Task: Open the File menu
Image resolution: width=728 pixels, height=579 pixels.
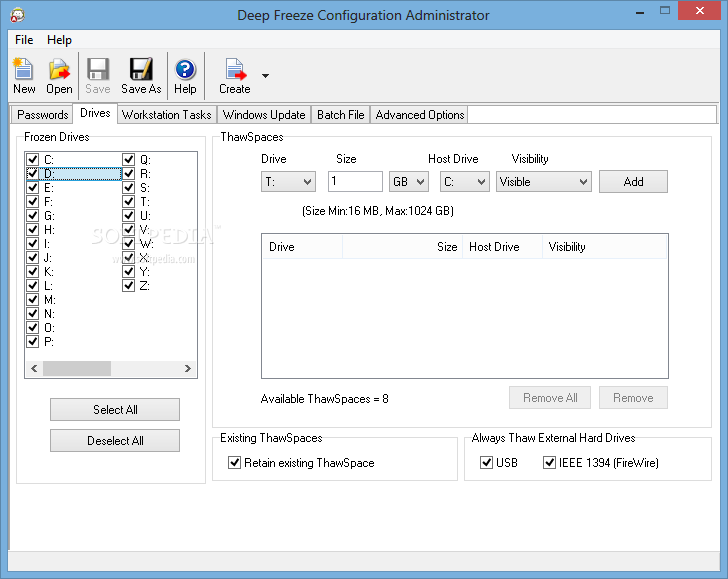Action: click(x=24, y=40)
